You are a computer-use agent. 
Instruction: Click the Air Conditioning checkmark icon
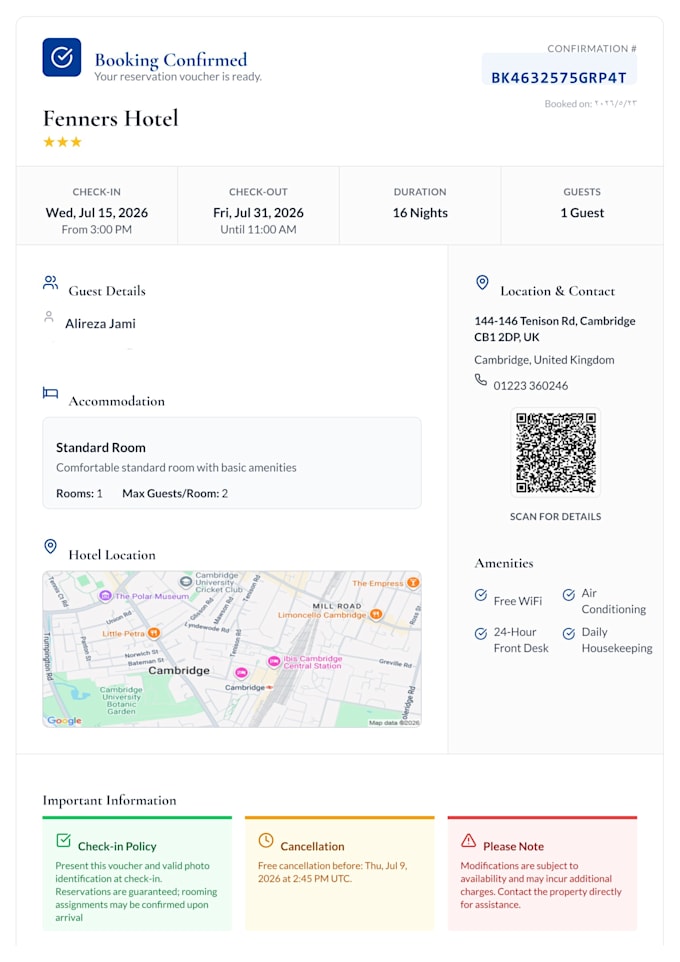(569, 595)
